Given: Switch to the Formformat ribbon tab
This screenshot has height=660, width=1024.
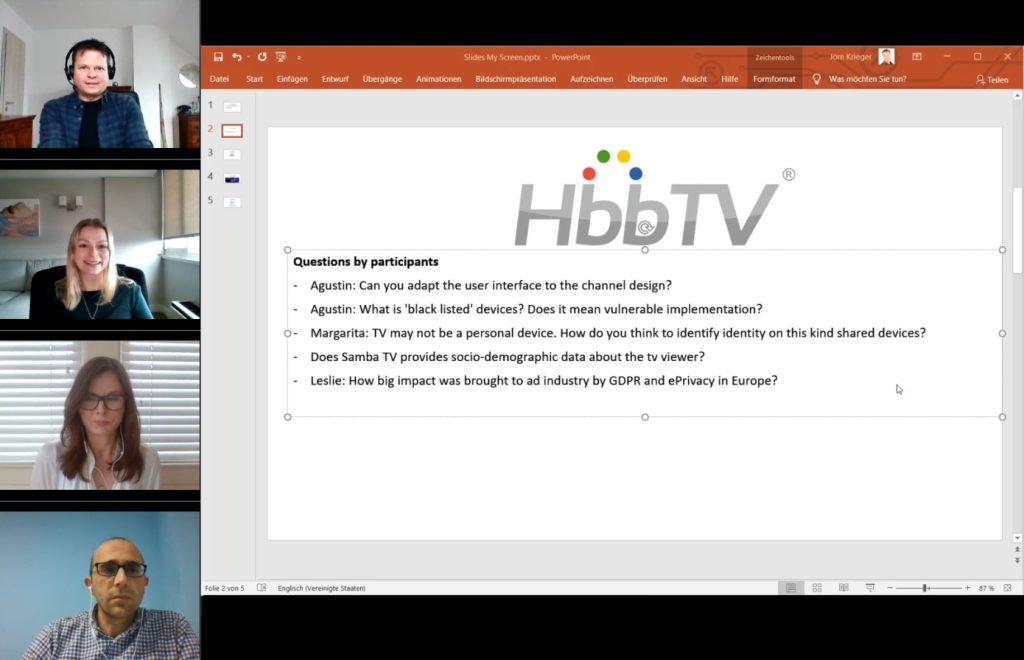Looking at the screenshot, I should tap(774, 78).
